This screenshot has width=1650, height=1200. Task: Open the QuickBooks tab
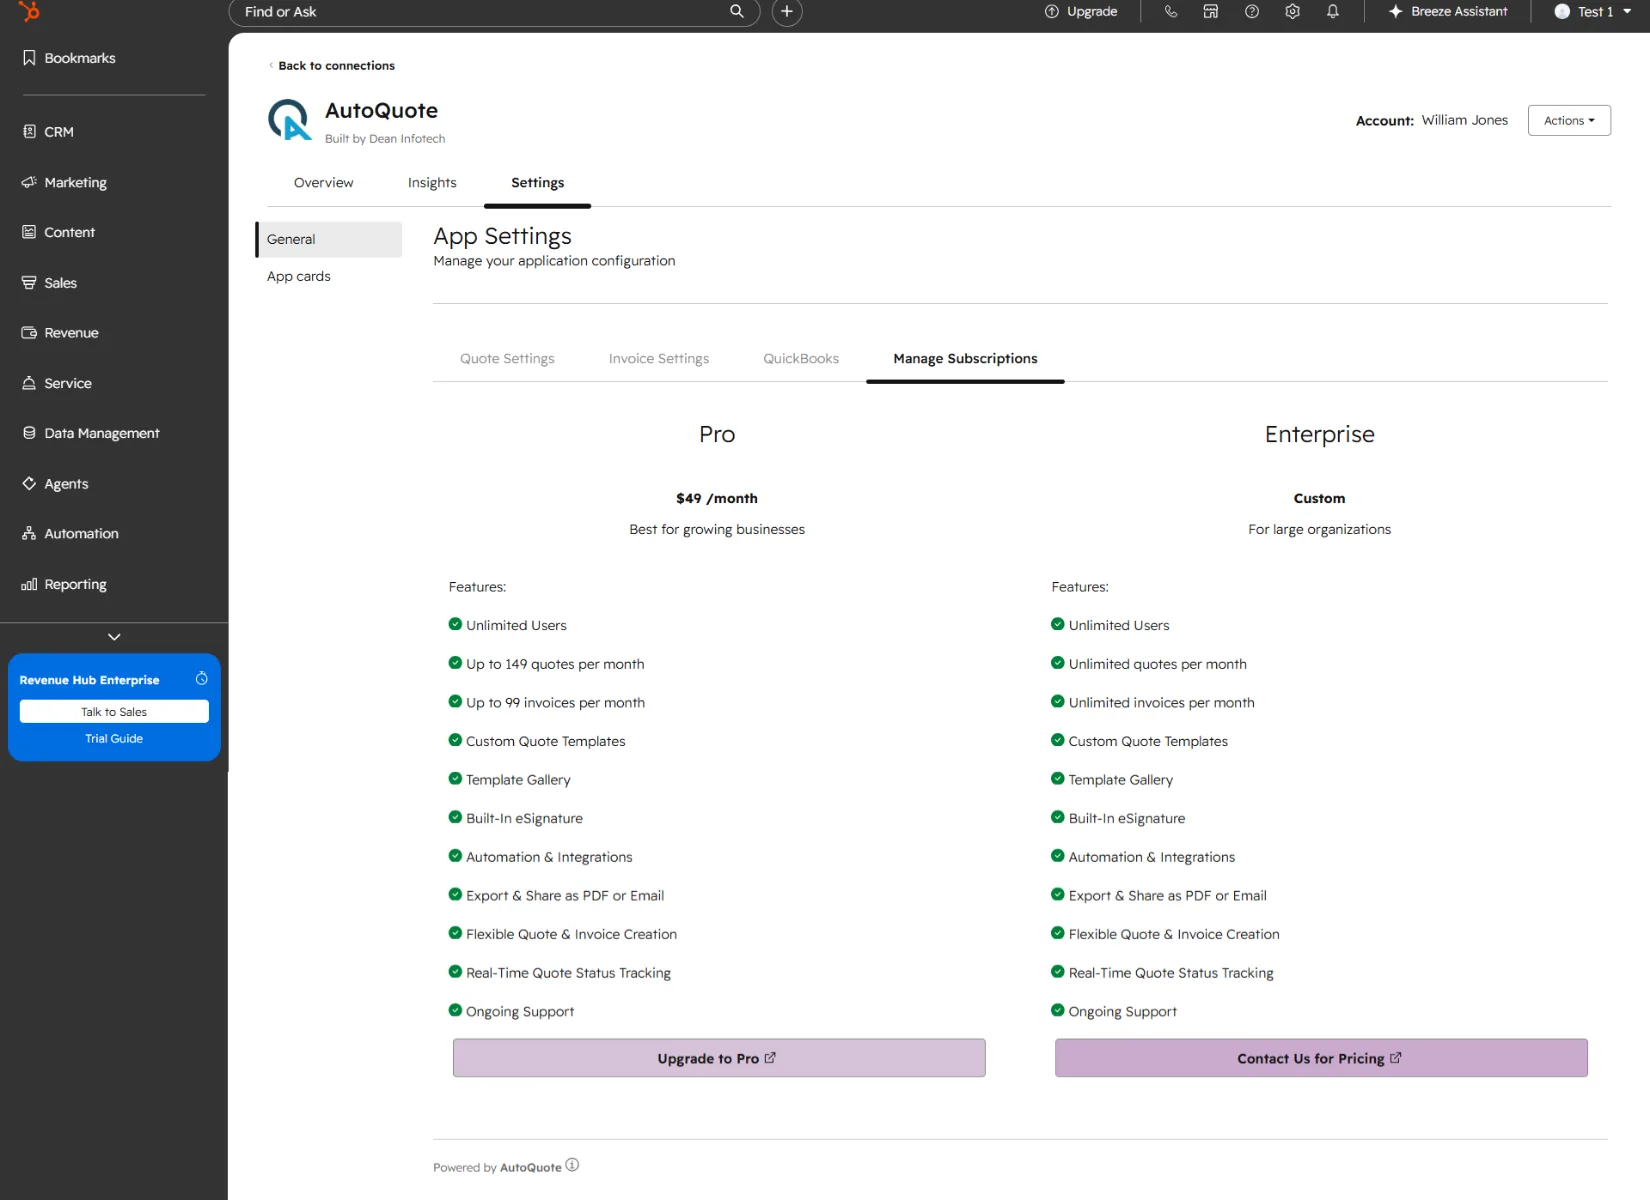(801, 359)
